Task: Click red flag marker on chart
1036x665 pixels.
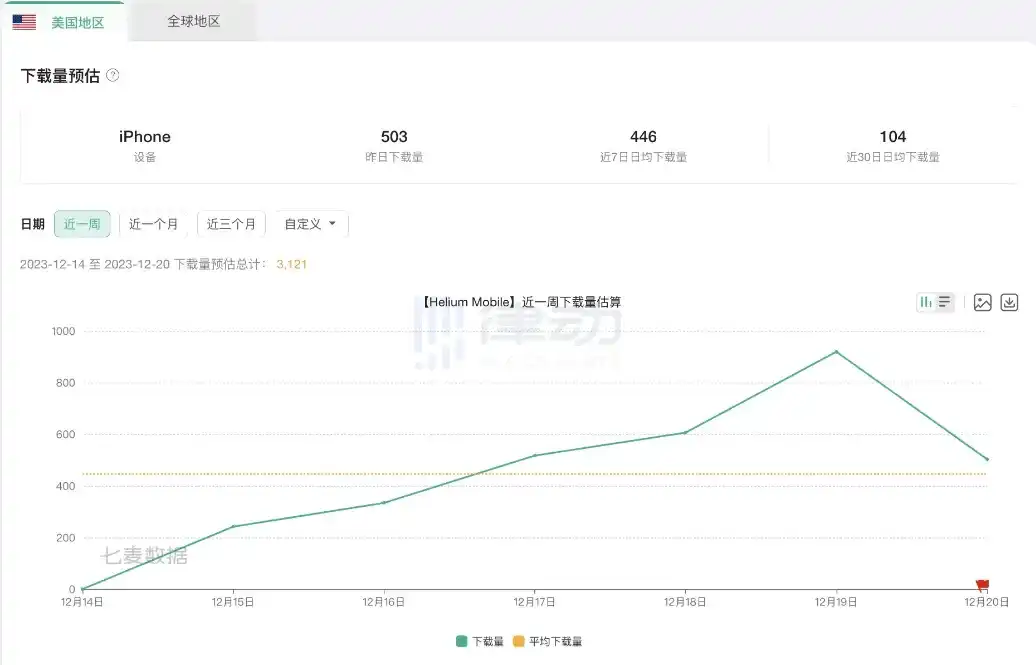Action: (982, 585)
